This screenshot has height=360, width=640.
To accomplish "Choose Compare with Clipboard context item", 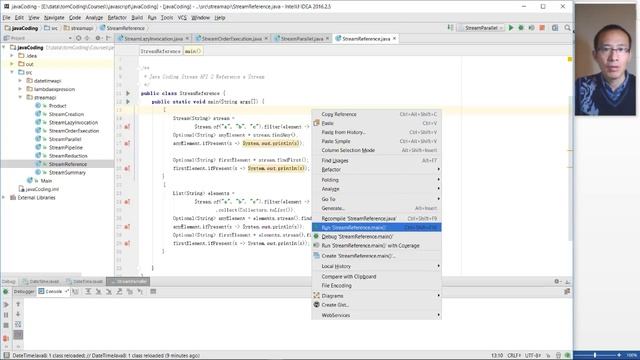I will [376, 276].
